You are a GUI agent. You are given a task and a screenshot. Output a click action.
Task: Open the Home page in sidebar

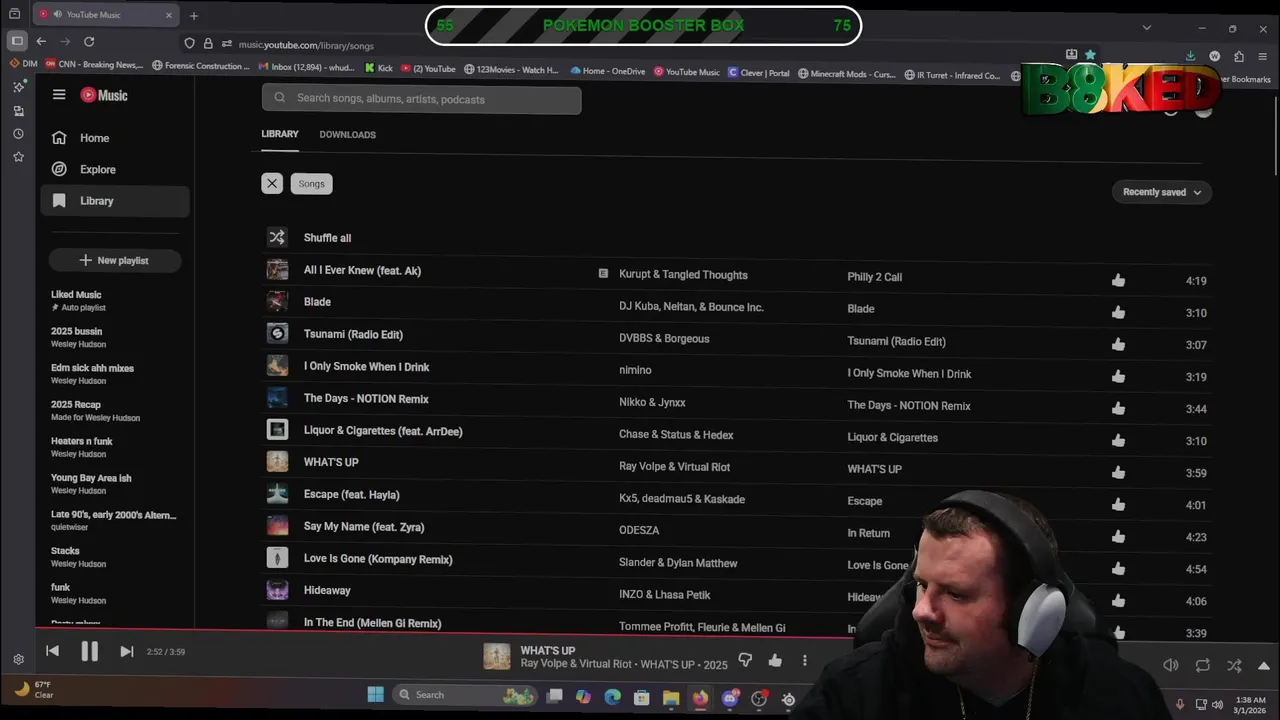(x=115, y=138)
